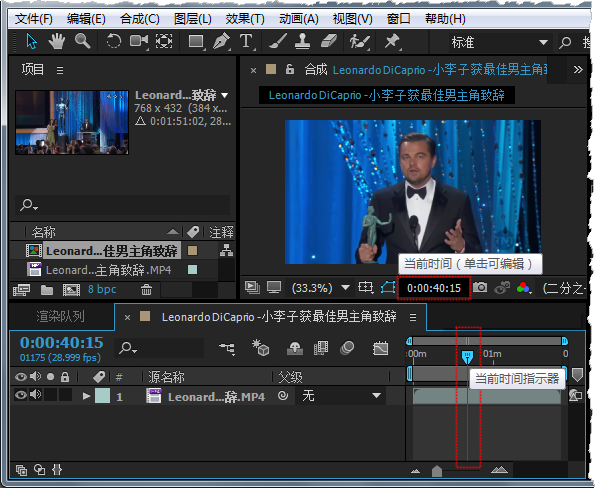The height and width of the screenshot is (488, 595).
Task: Open the 项目 panel menu icon
Action: [x=60, y=70]
